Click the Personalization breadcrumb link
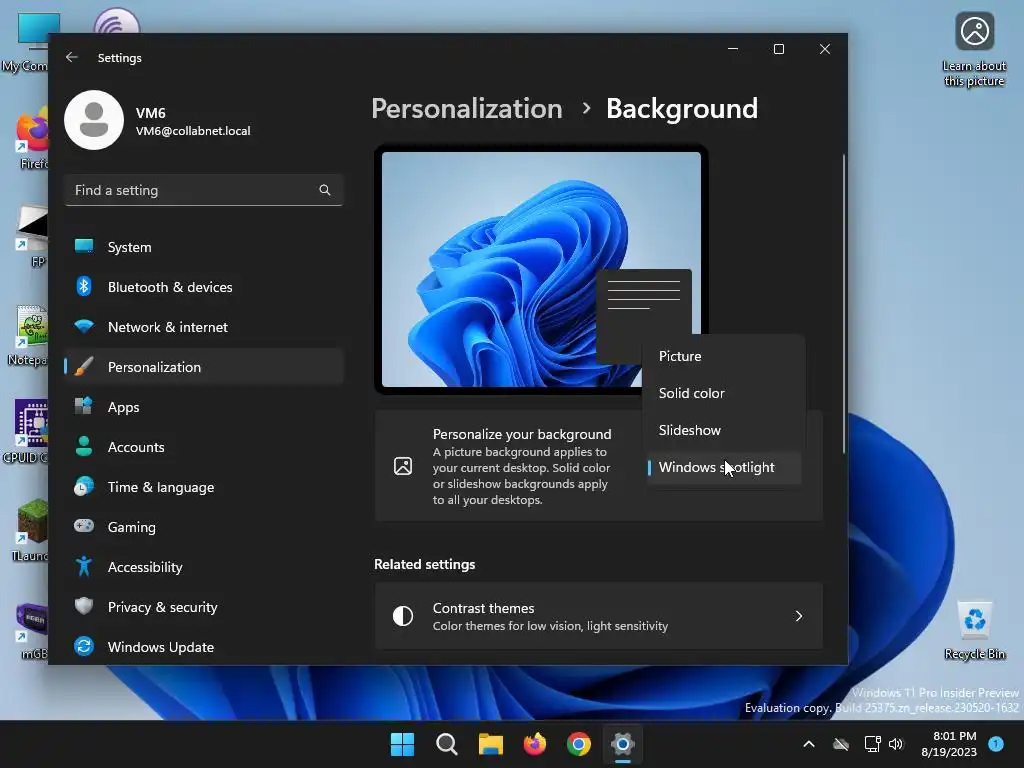 coord(467,108)
